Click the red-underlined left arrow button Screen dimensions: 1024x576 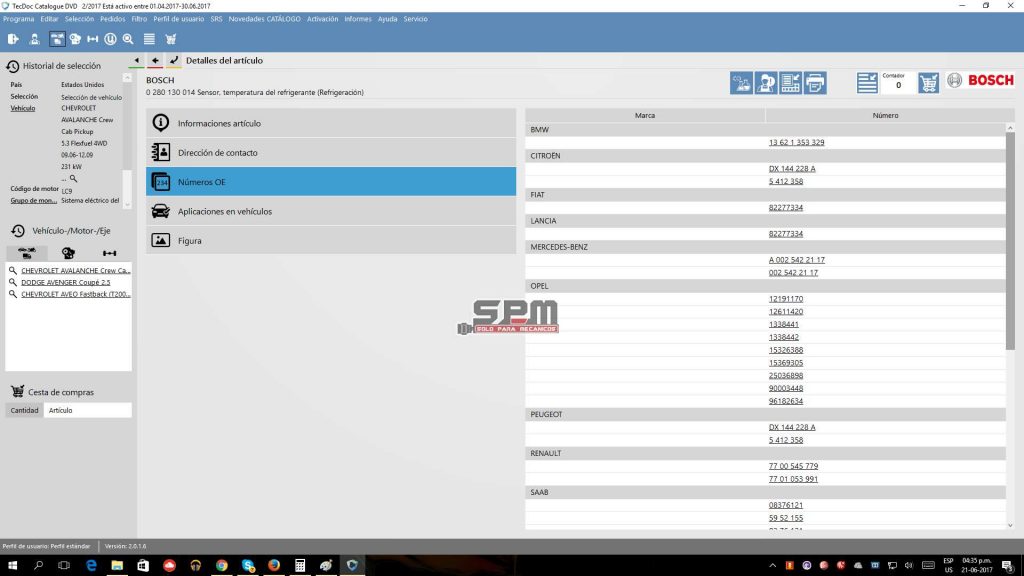[x=155, y=61]
